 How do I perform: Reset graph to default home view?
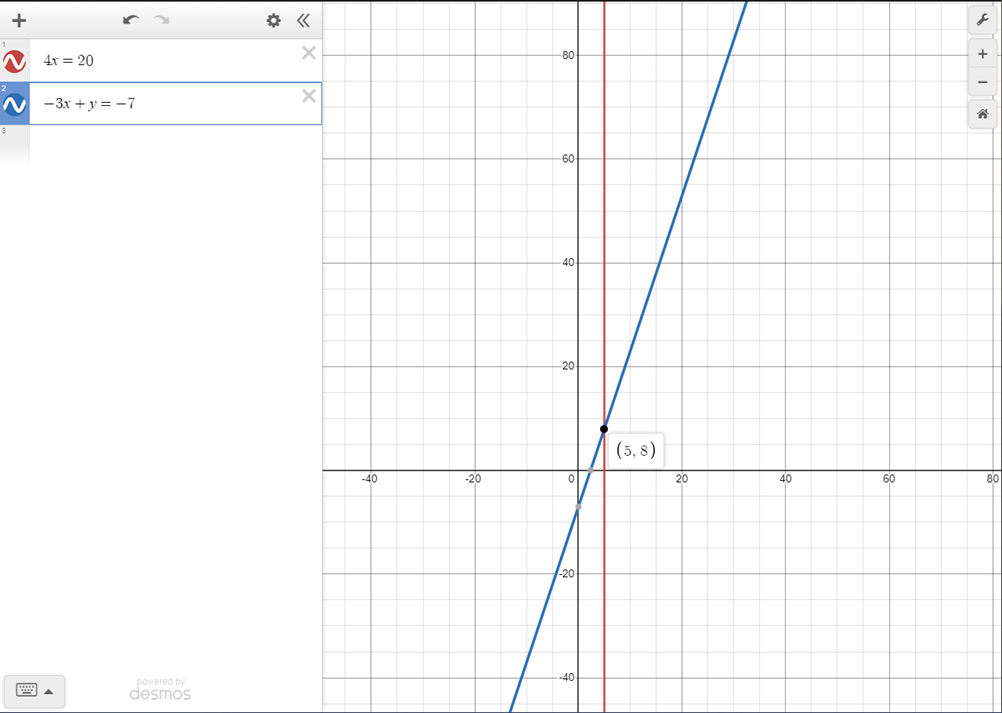coord(983,114)
